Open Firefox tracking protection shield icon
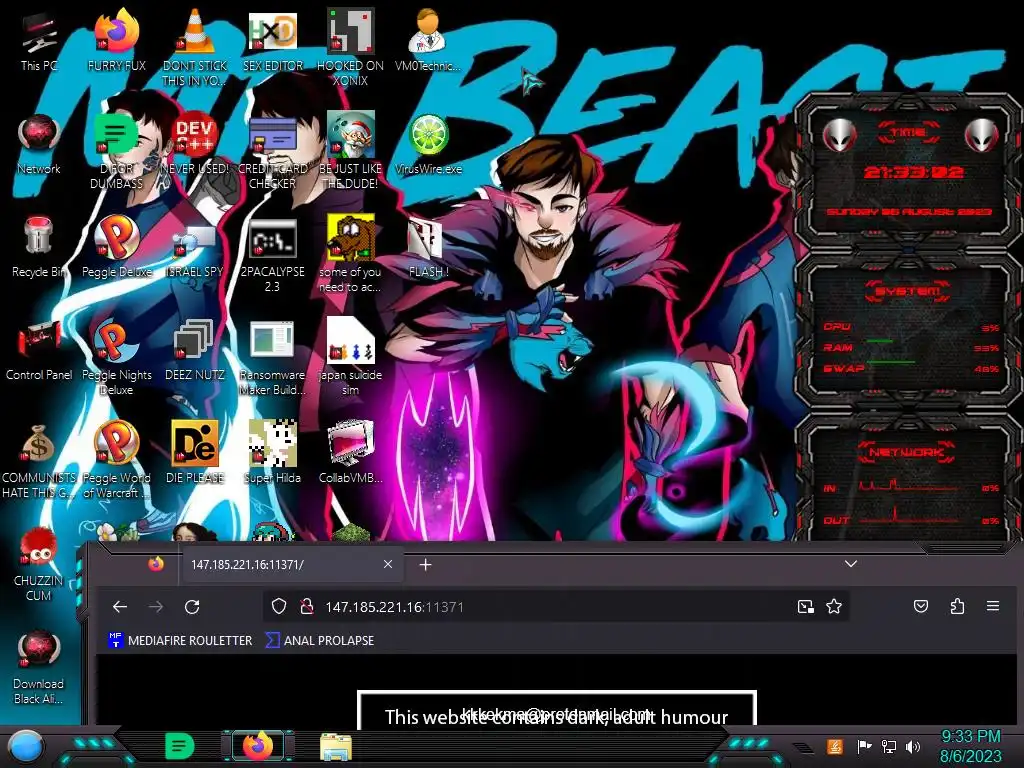The height and width of the screenshot is (768, 1024). [279, 607]
